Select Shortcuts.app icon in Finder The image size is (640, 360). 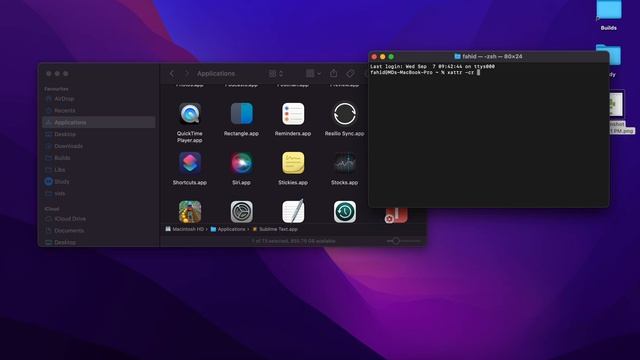[190, 163]
